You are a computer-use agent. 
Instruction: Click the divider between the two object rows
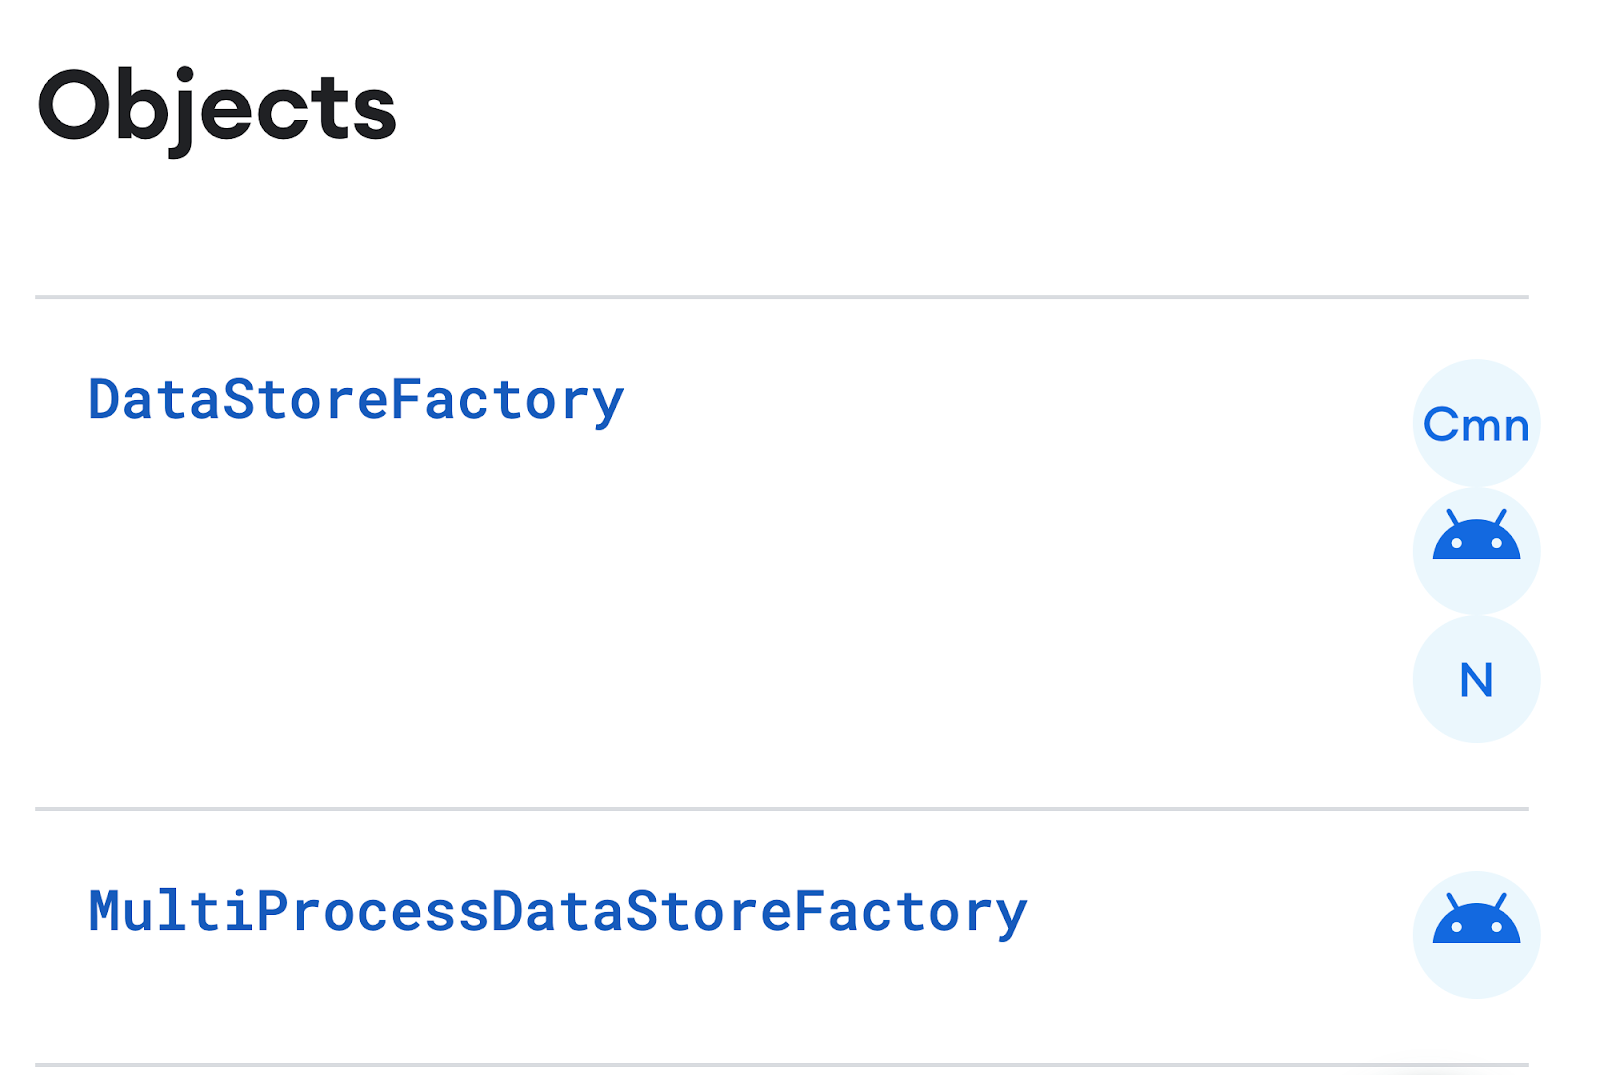[782, 808]
